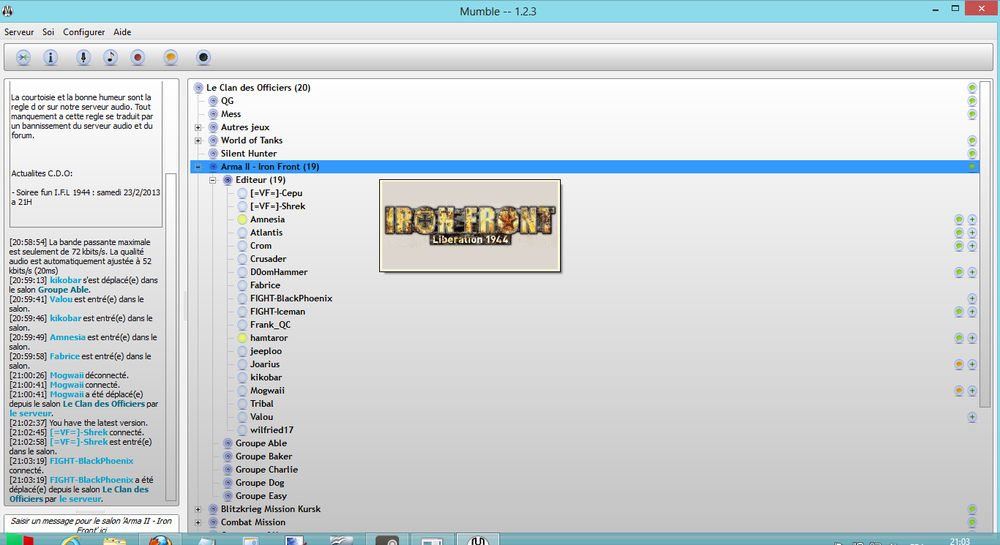1000x545 pixels.
Task: Open the Mess channel comment icon
Action: (972, 114)
